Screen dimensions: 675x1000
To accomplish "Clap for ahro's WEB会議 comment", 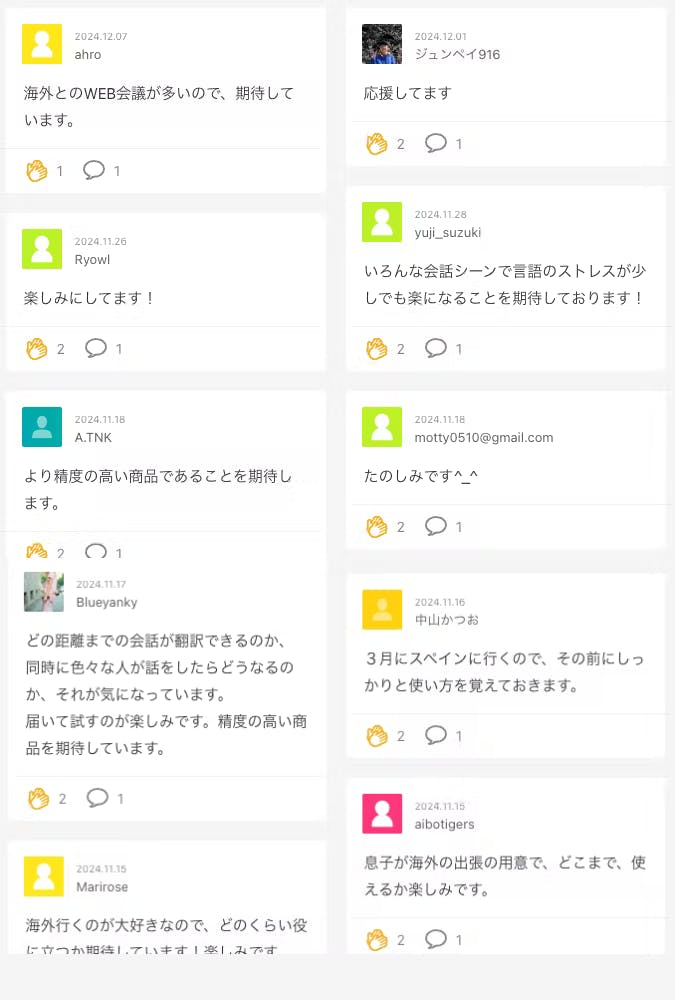I will 37,171.
